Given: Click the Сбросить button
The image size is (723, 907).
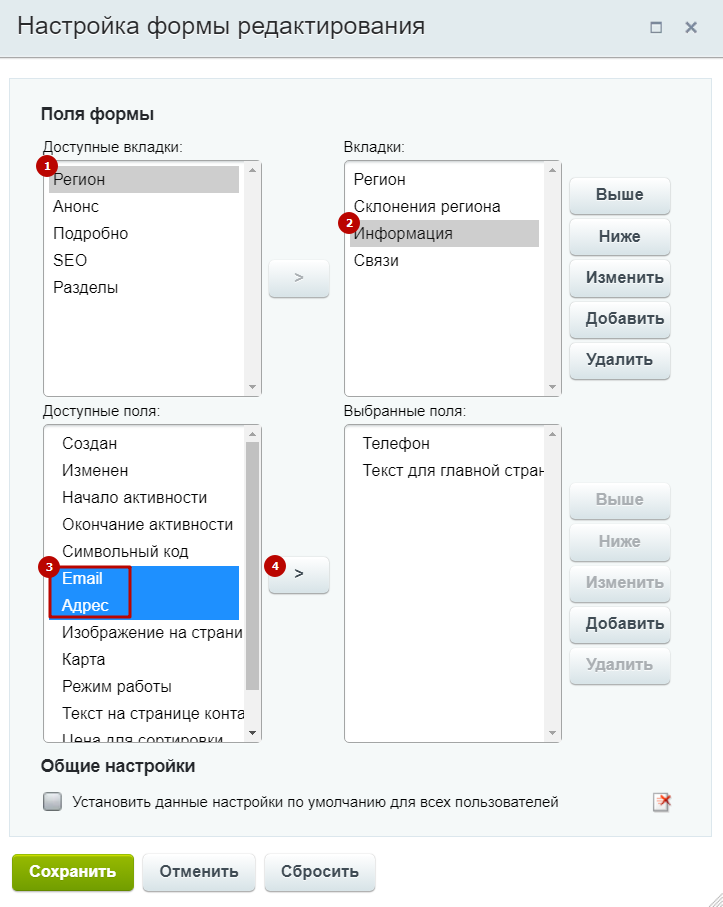Looking at the screenshot, I should 320,872.
